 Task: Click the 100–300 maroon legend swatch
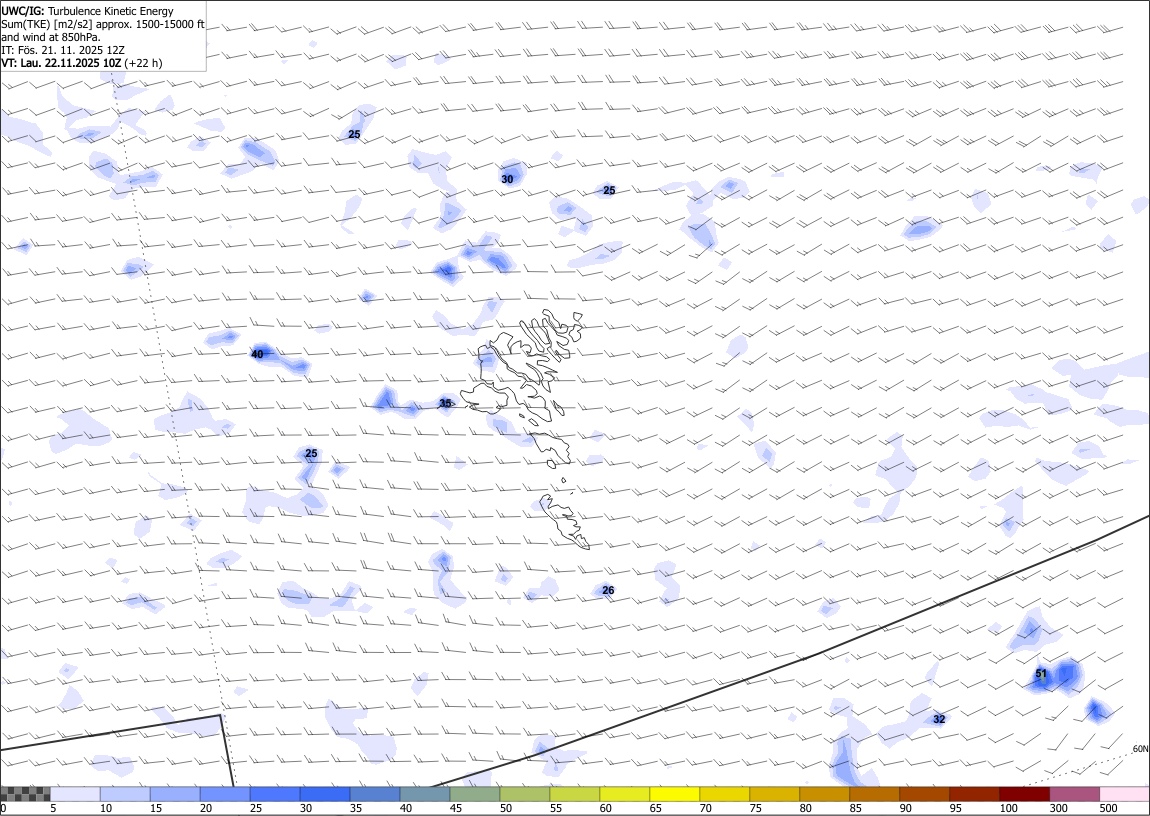[x=1023, y=794]
